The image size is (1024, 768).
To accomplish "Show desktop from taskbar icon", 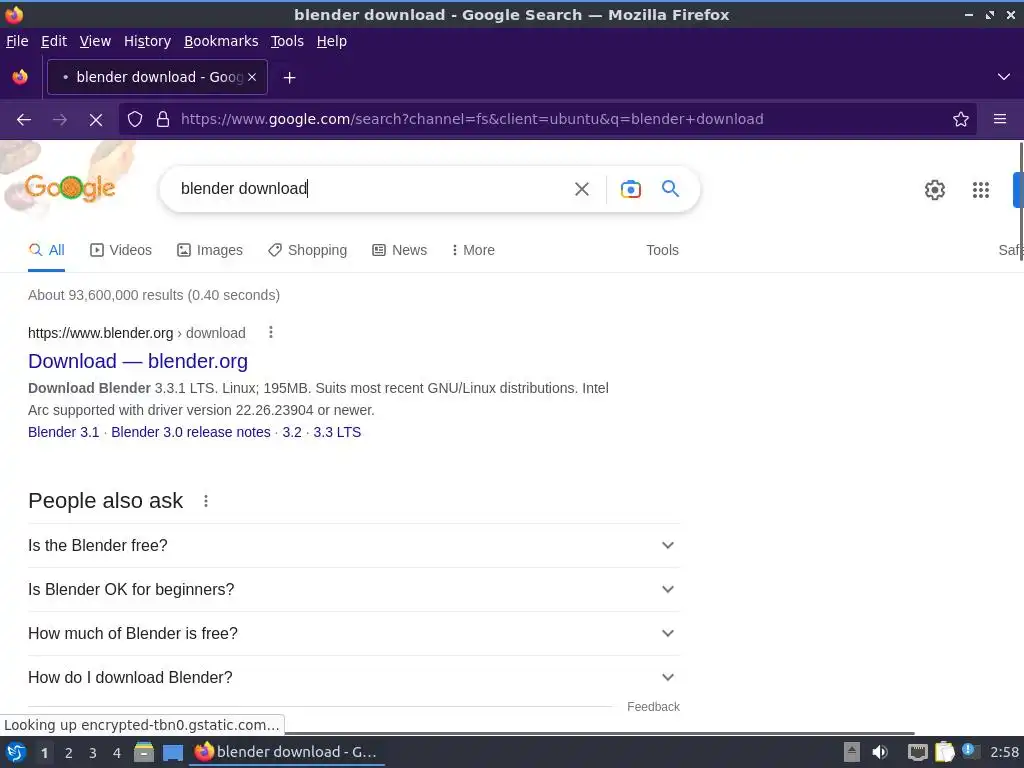I will [x=172, y=753].
